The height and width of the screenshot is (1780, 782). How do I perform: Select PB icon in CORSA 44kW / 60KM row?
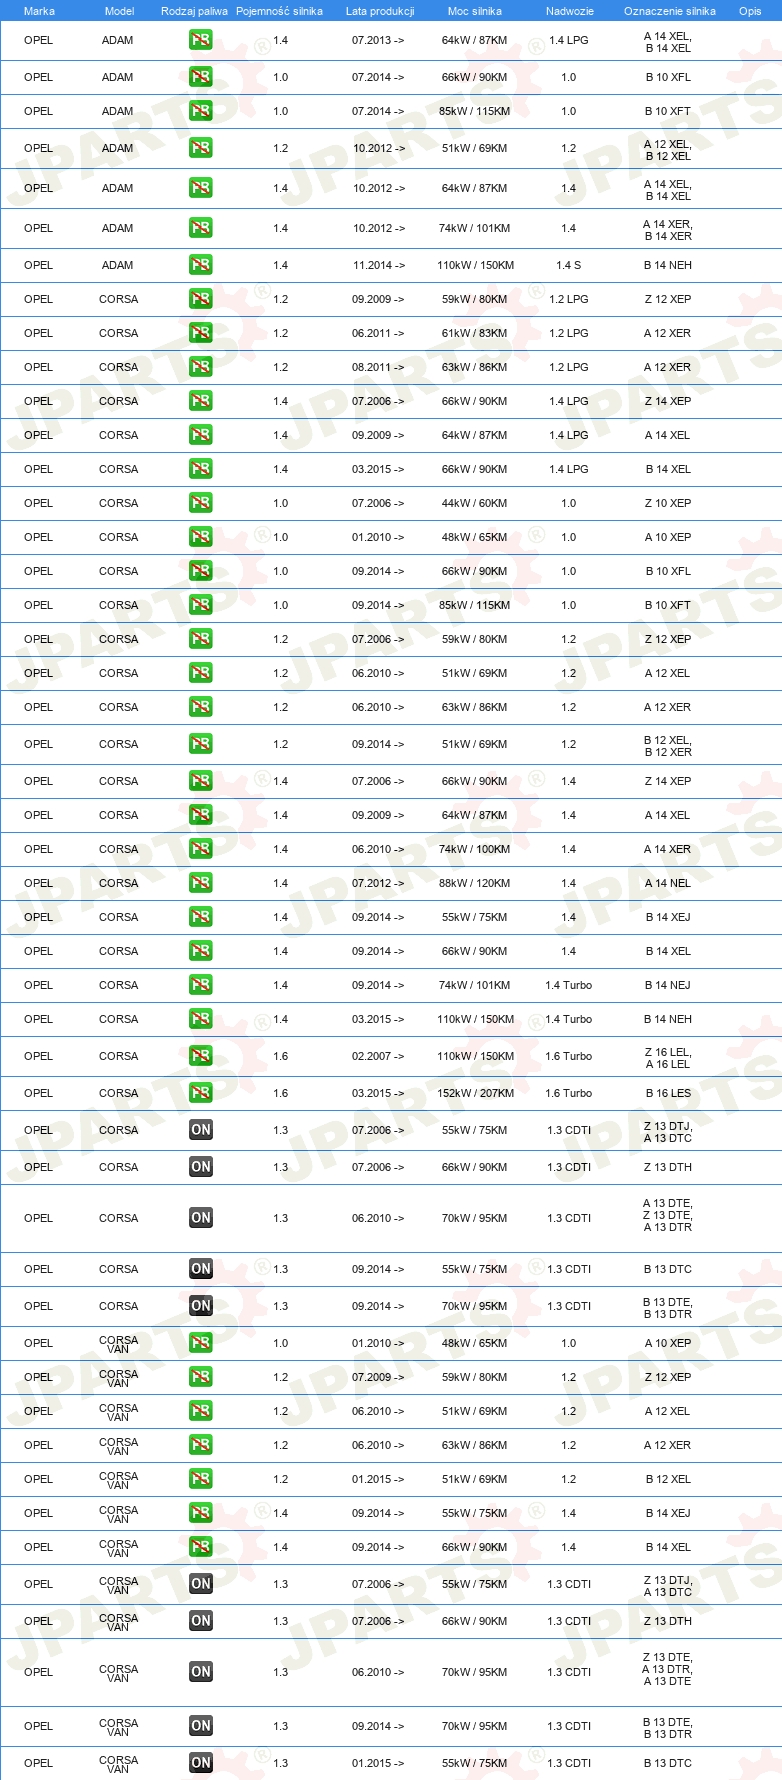coord(201,503)
